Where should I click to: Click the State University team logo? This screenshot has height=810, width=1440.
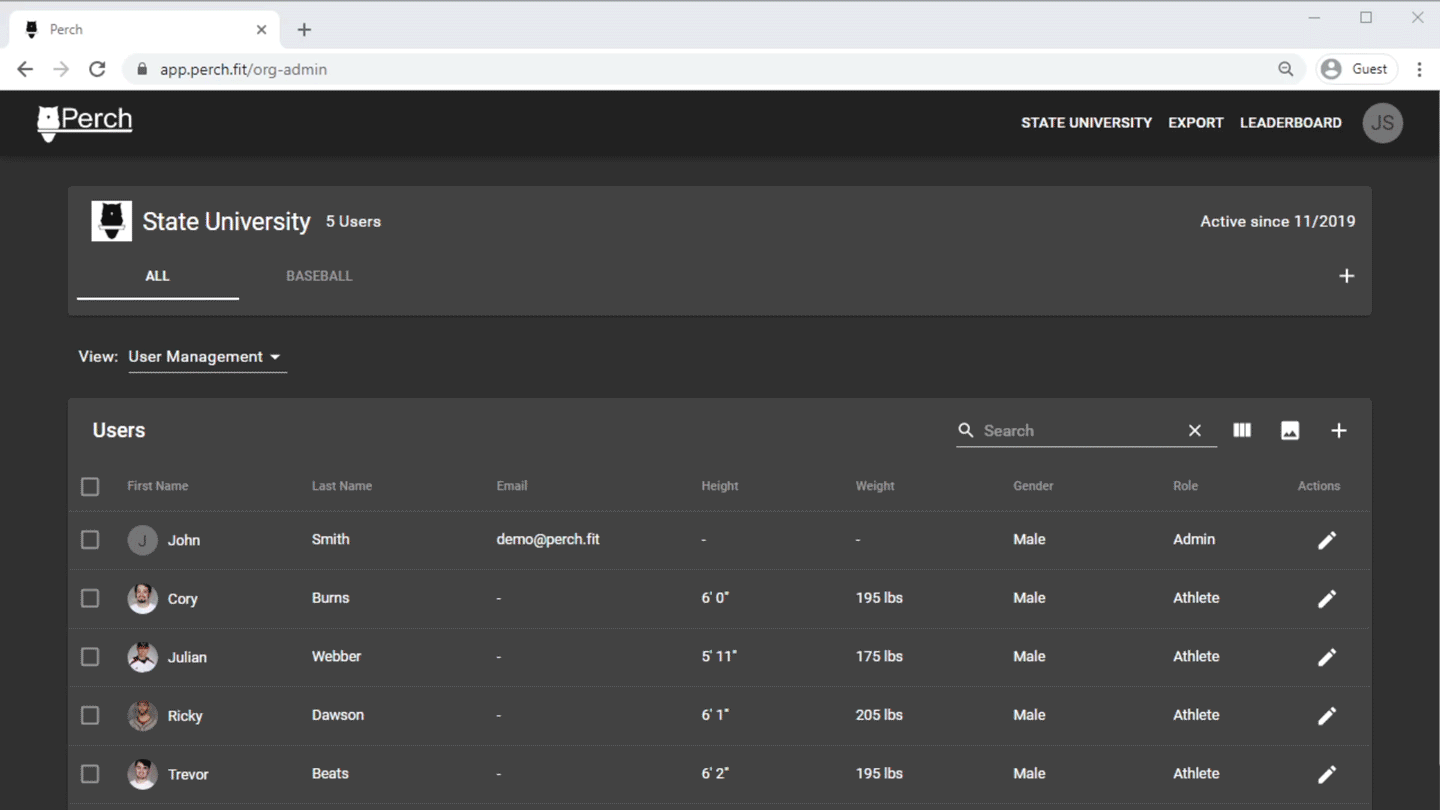coord(111,221)
